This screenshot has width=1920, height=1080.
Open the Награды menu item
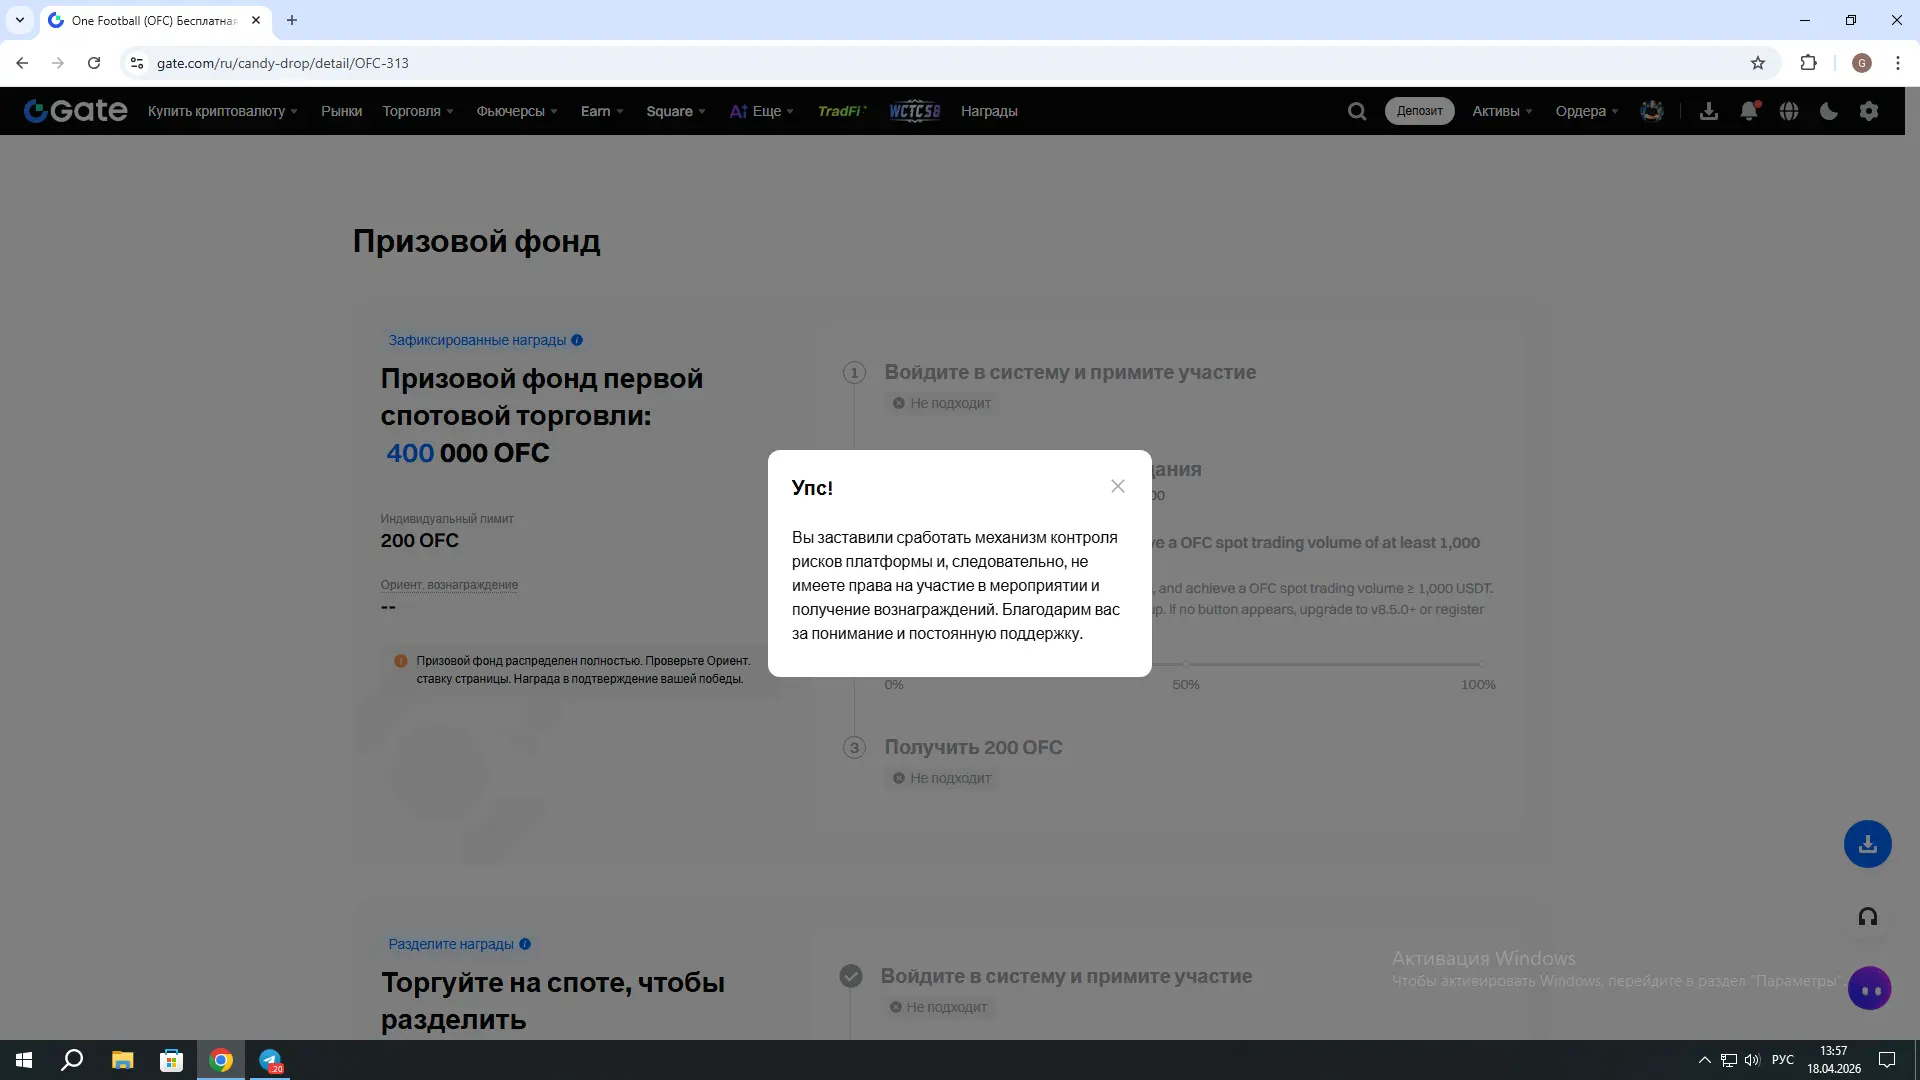click(x=988, y=111)
